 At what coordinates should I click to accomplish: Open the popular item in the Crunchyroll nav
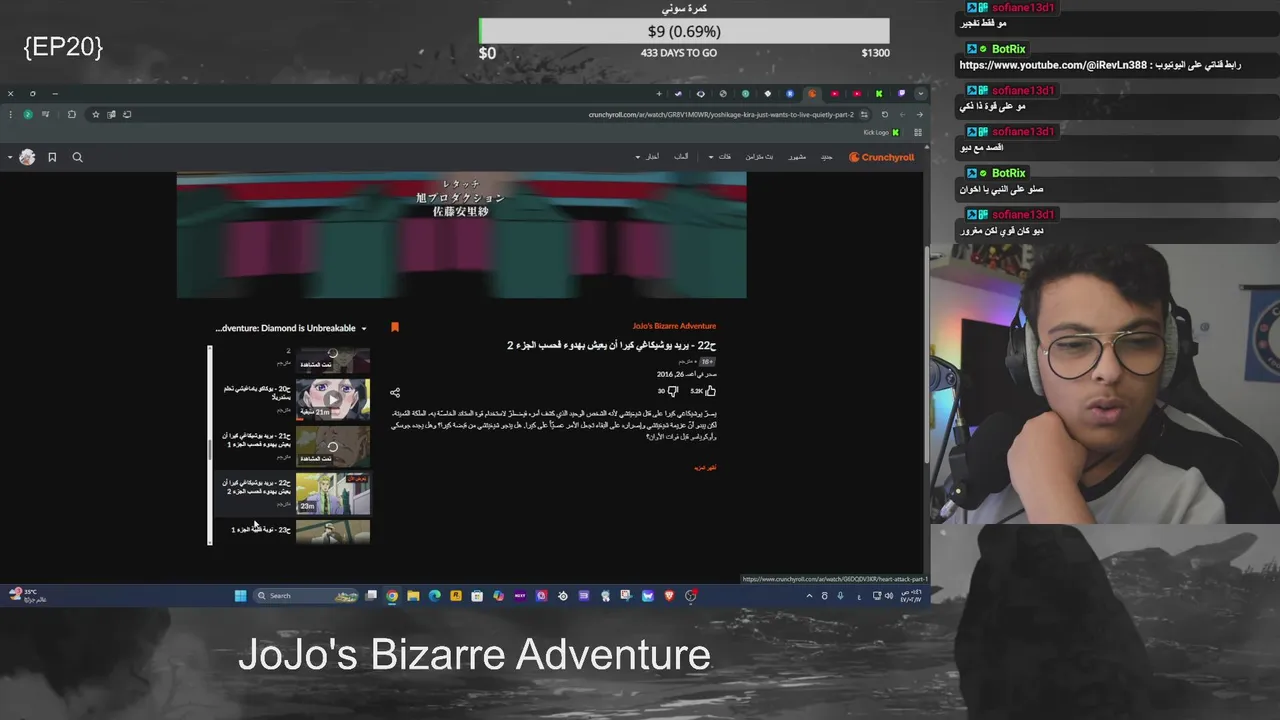click(x=797, y=157)
